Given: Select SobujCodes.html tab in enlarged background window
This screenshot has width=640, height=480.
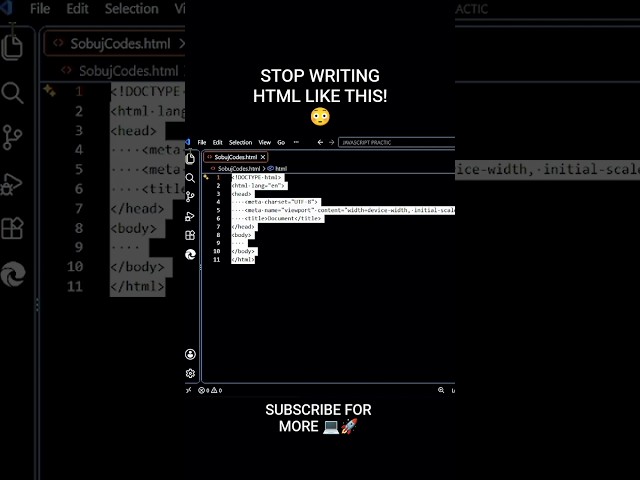Looking at the screenshot, I should click(x=114, y=43).
